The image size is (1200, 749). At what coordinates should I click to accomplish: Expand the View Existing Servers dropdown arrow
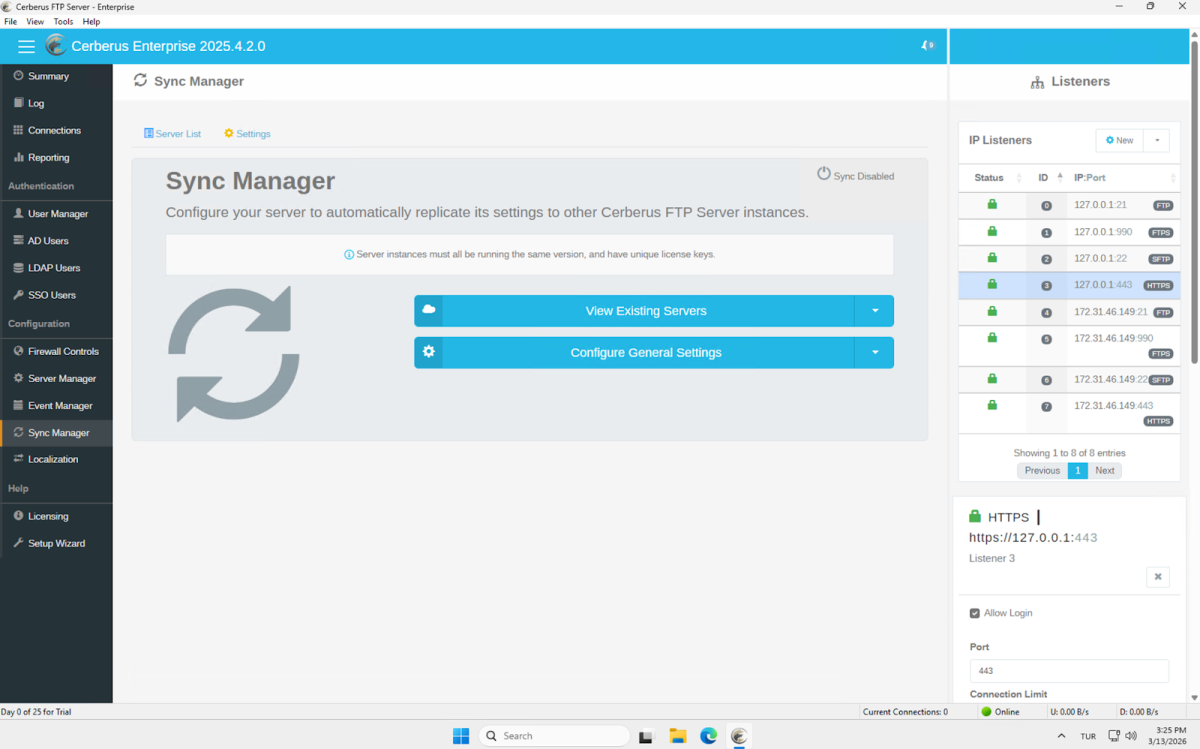coord(874,311)
